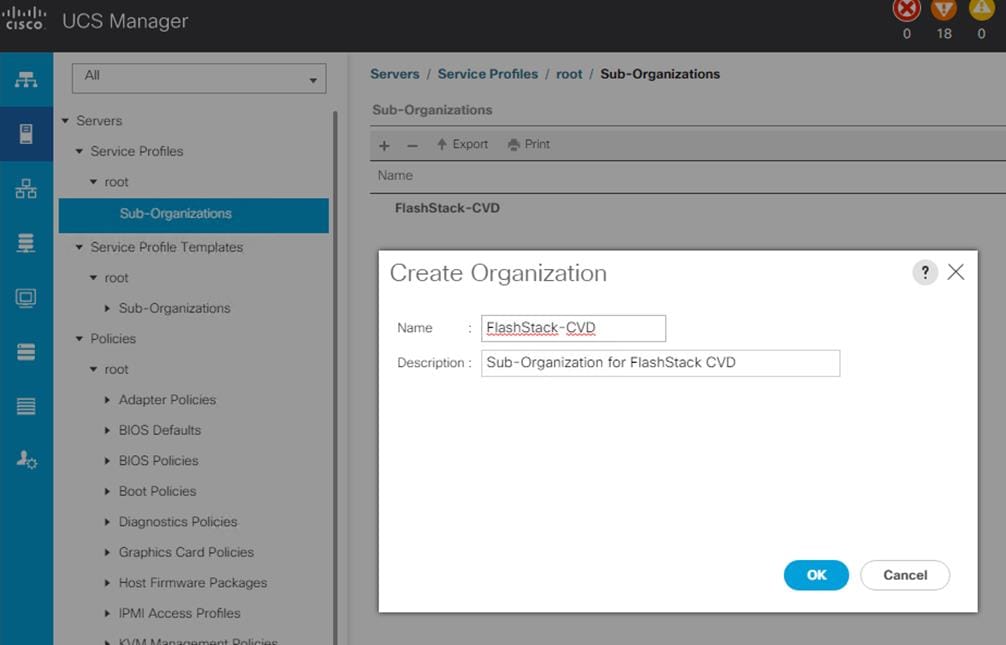Expand the BIOS Policies node
The width and height of the screenshot is (1006, 645).
(107, 461)
